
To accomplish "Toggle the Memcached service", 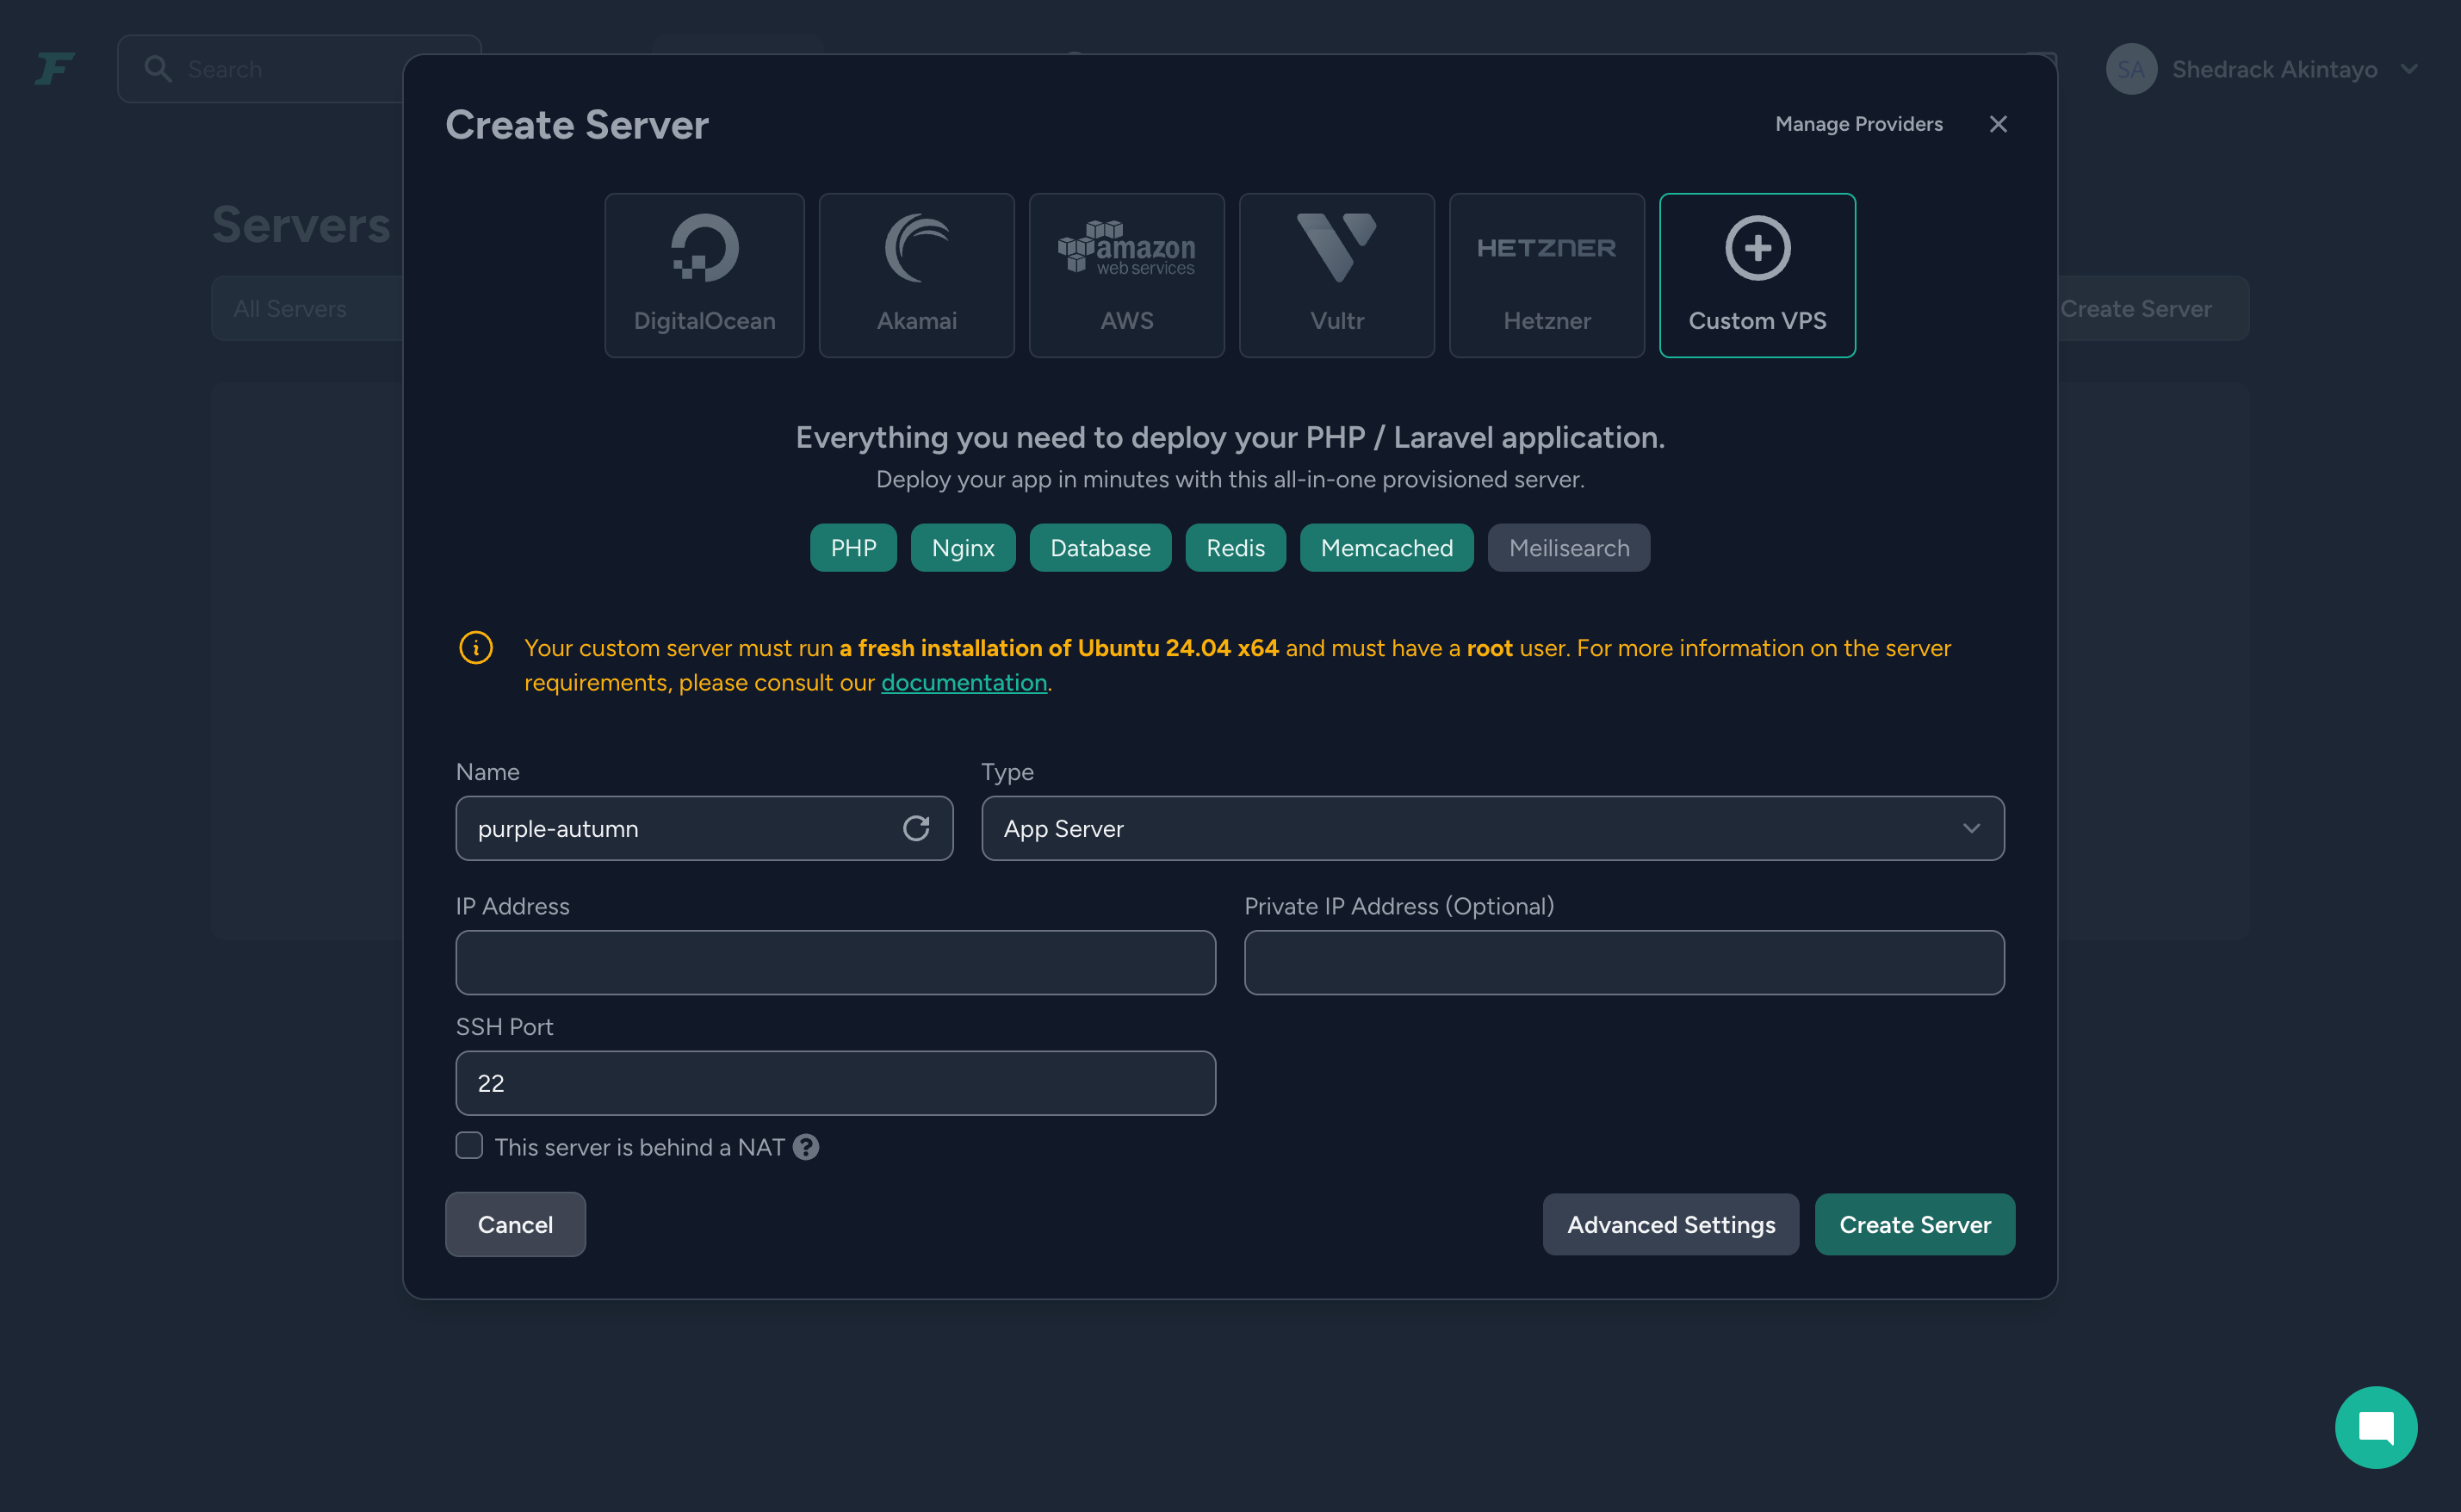I will pyautogui.click(x=1386, y=547).
